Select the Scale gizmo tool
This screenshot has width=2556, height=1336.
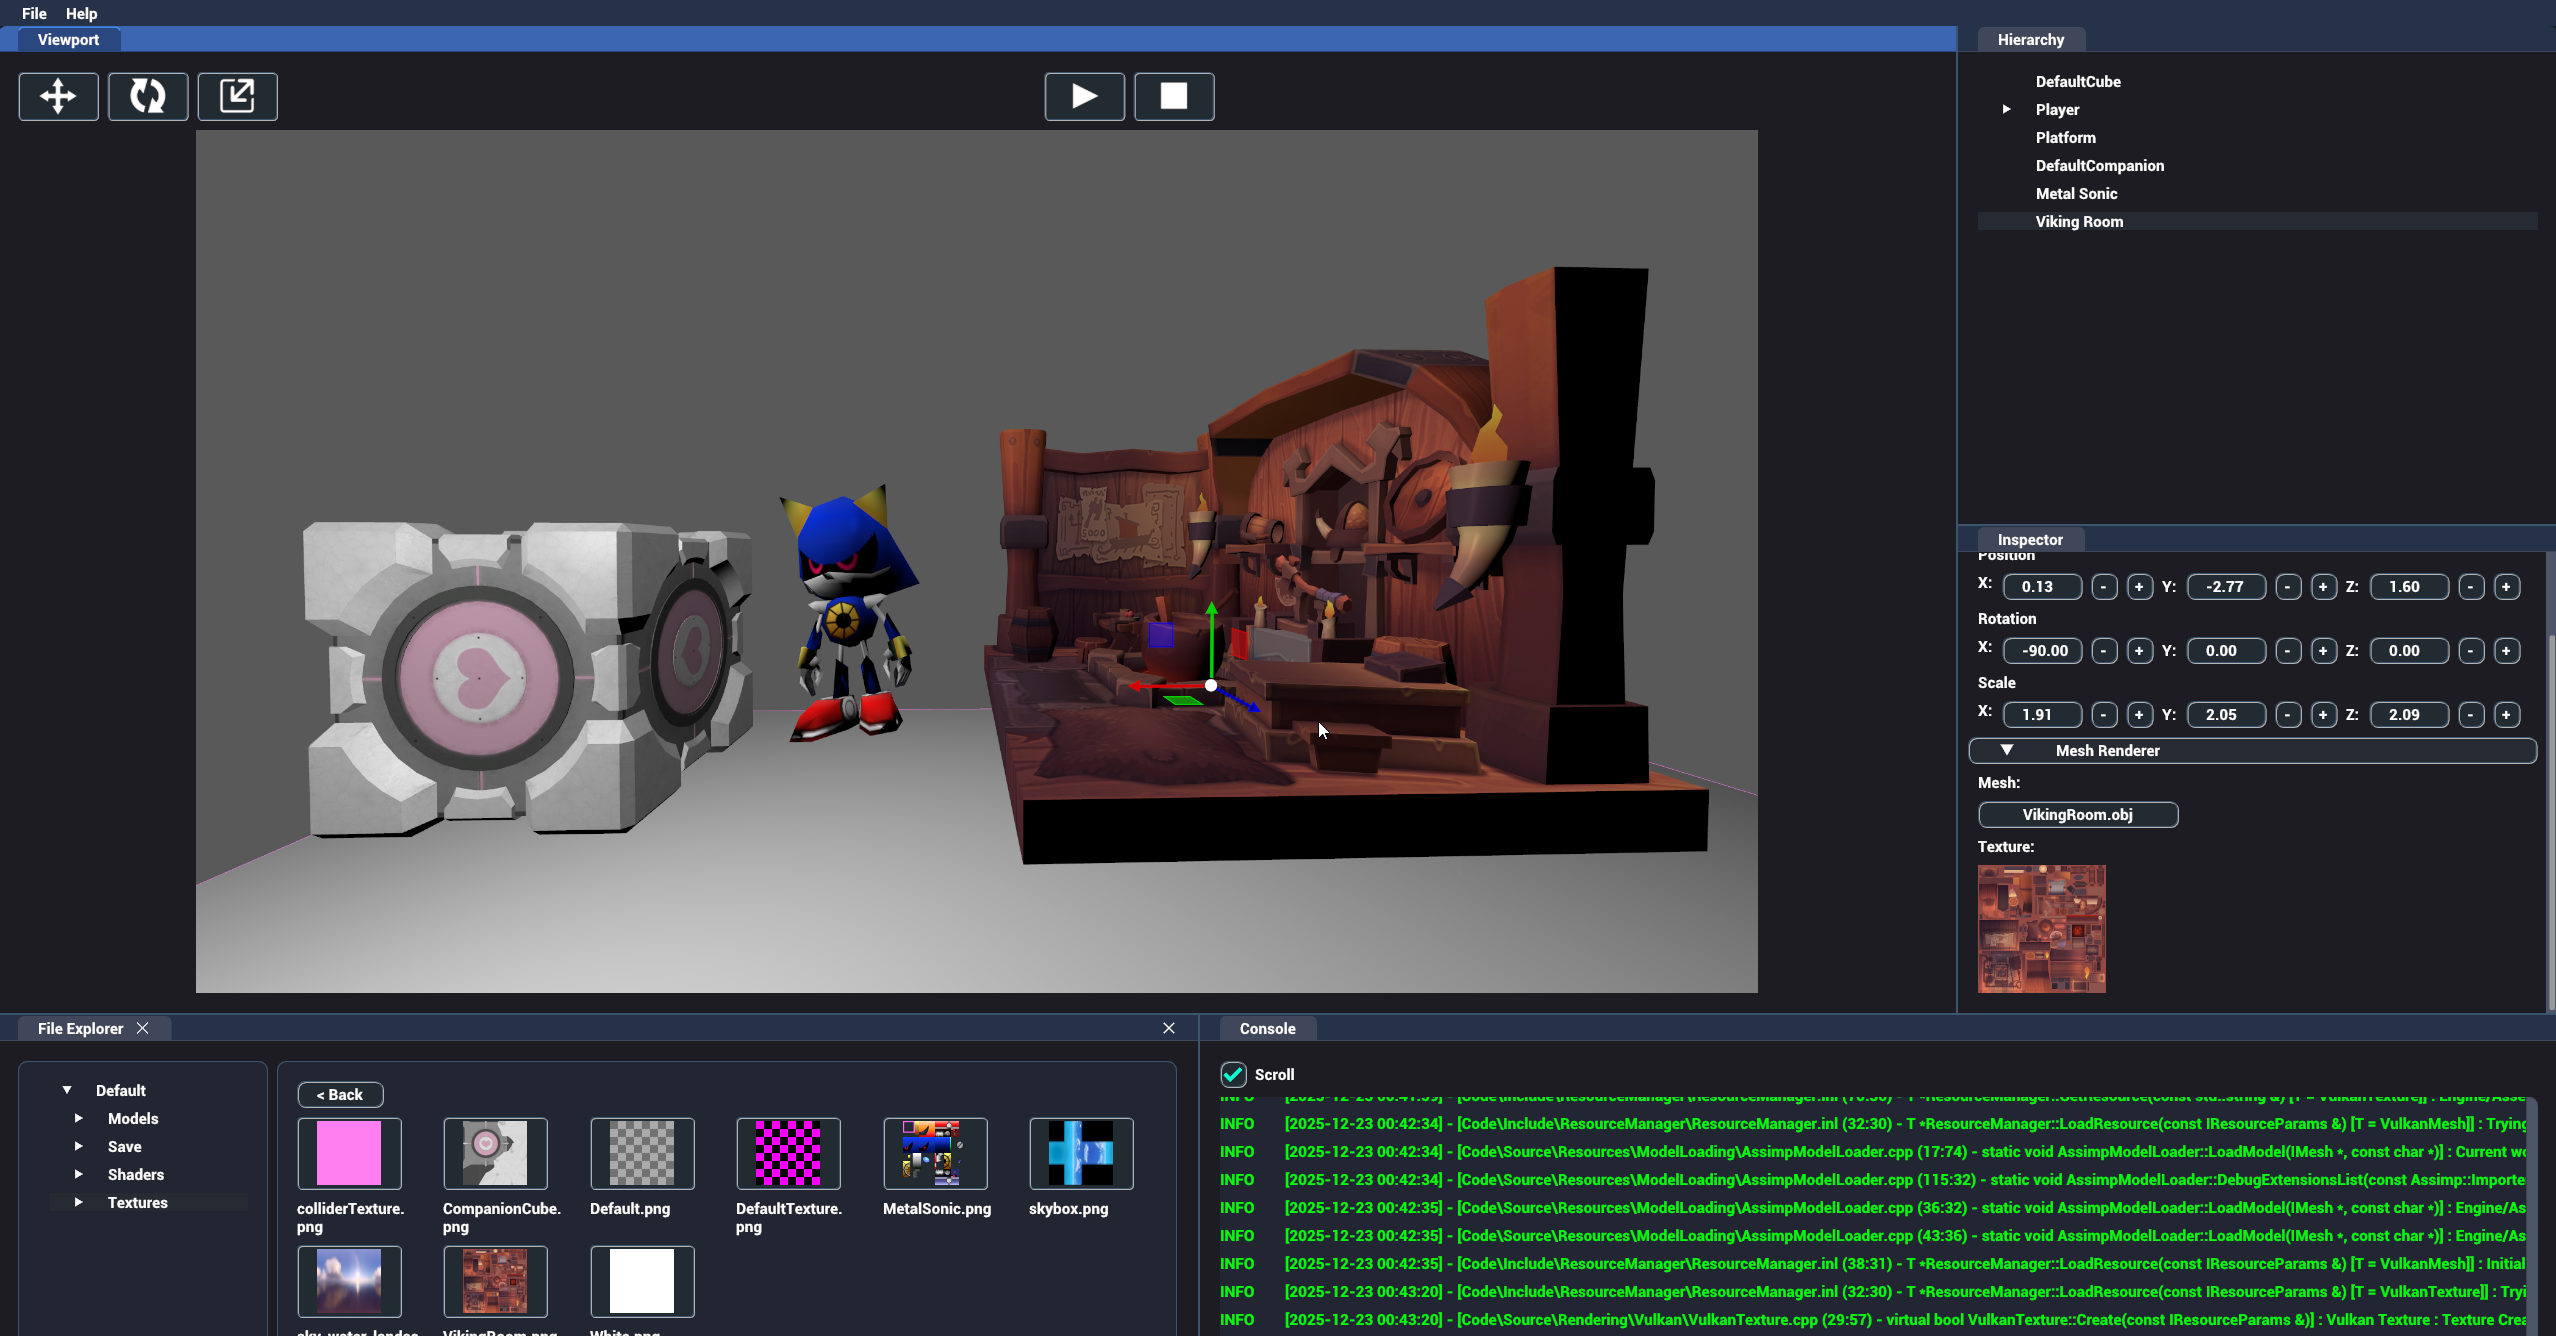point(237,96)
